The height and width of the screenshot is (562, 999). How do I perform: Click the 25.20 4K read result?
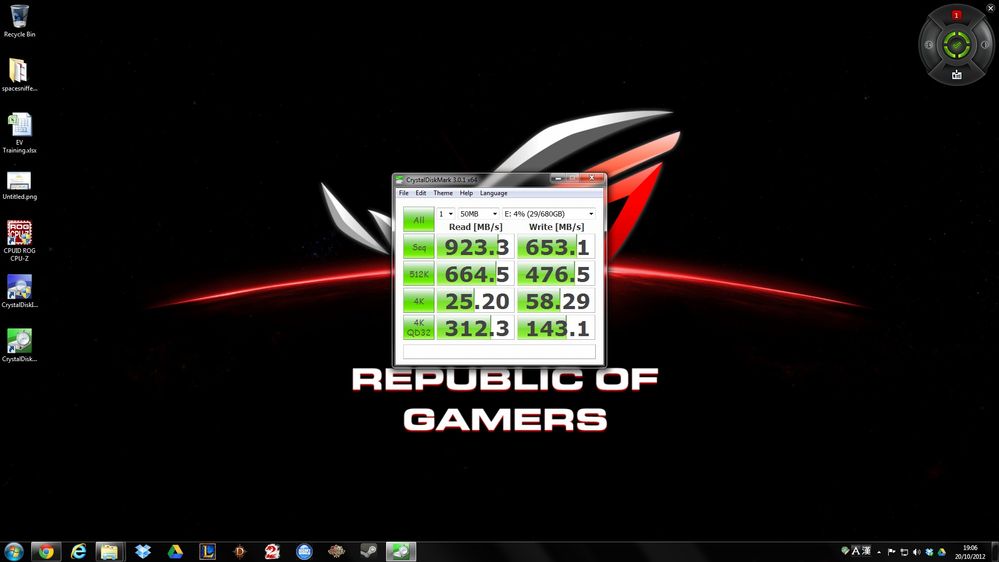pos(475,301)
